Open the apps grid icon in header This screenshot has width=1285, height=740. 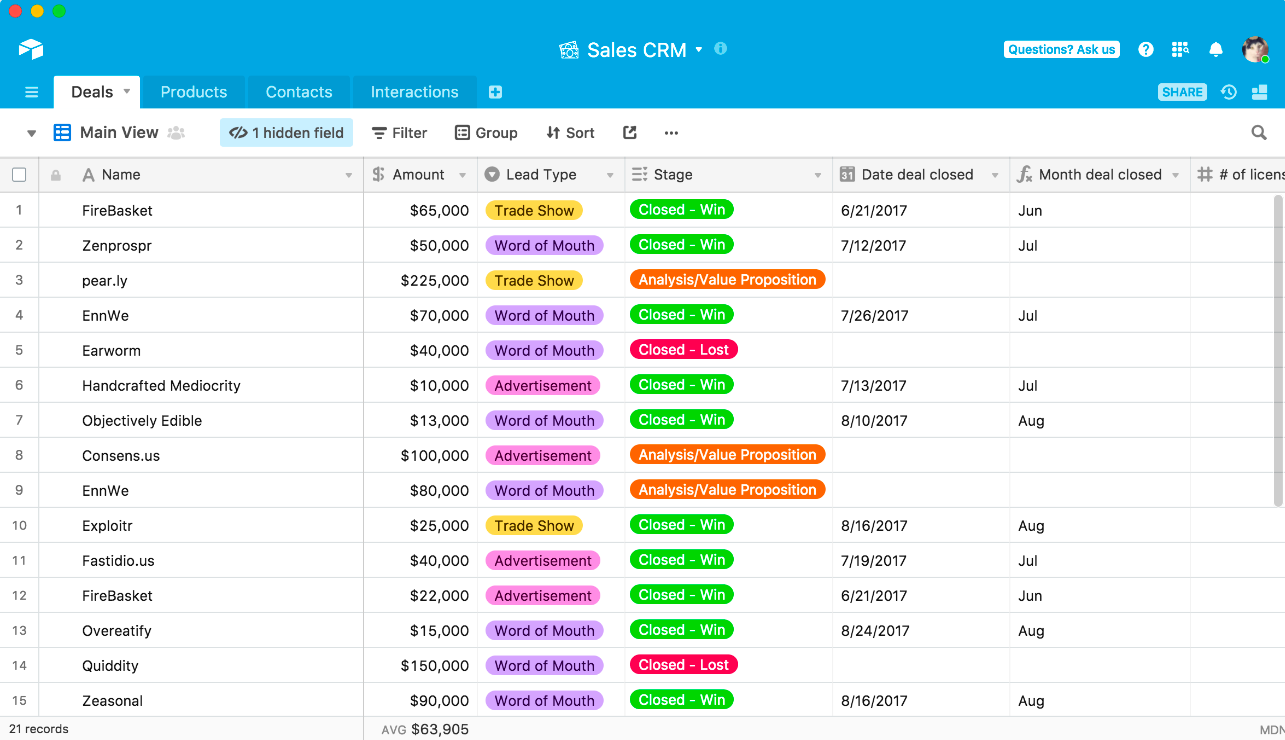point(1180,49)
